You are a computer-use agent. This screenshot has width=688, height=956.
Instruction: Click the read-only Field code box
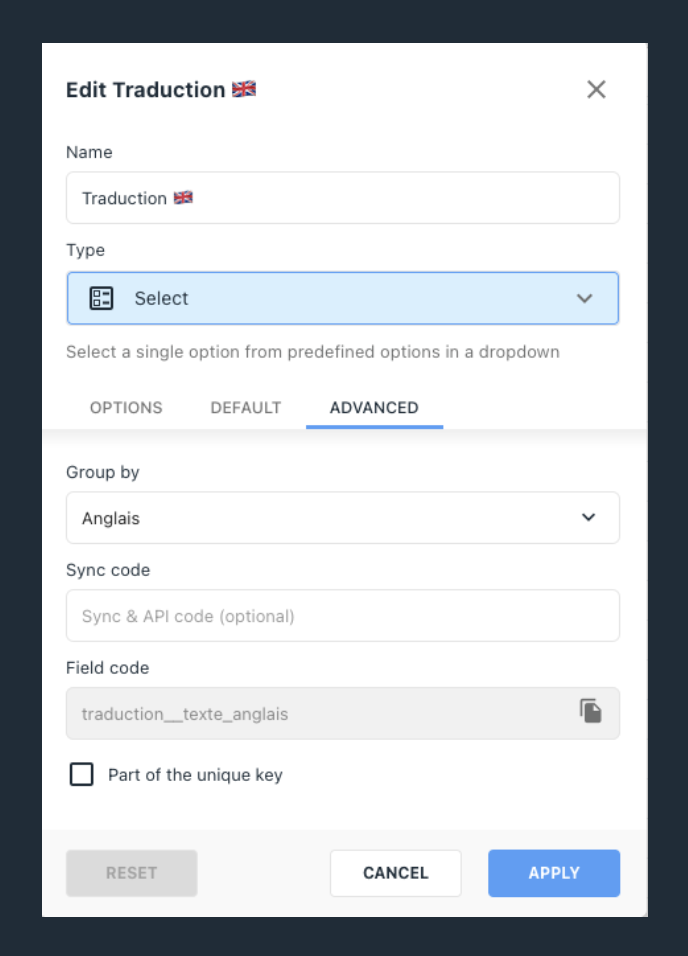[x=343, y=713]
